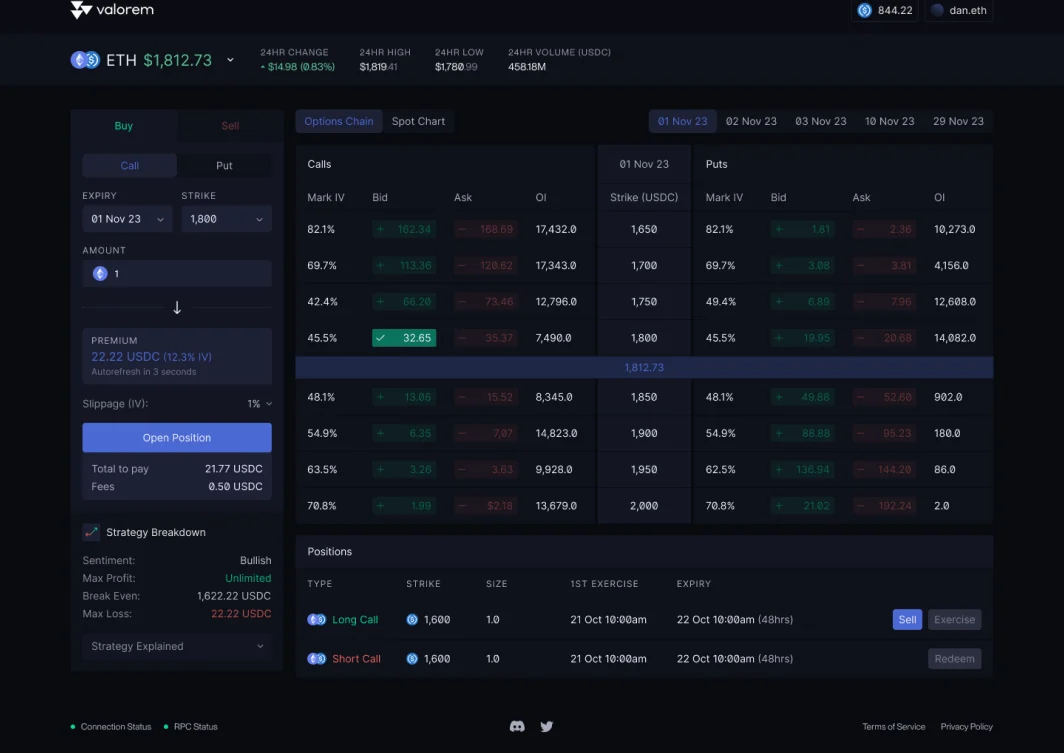Image resolution: width=1064 pixels, height=753 pixels.
Task: Open the Strike dropdown 1,800
Action: [226, 219]
